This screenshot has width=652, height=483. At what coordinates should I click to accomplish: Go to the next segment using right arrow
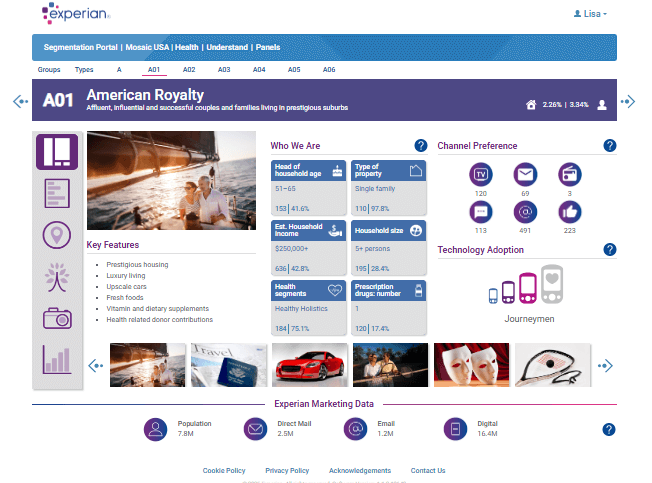[628, 101]
